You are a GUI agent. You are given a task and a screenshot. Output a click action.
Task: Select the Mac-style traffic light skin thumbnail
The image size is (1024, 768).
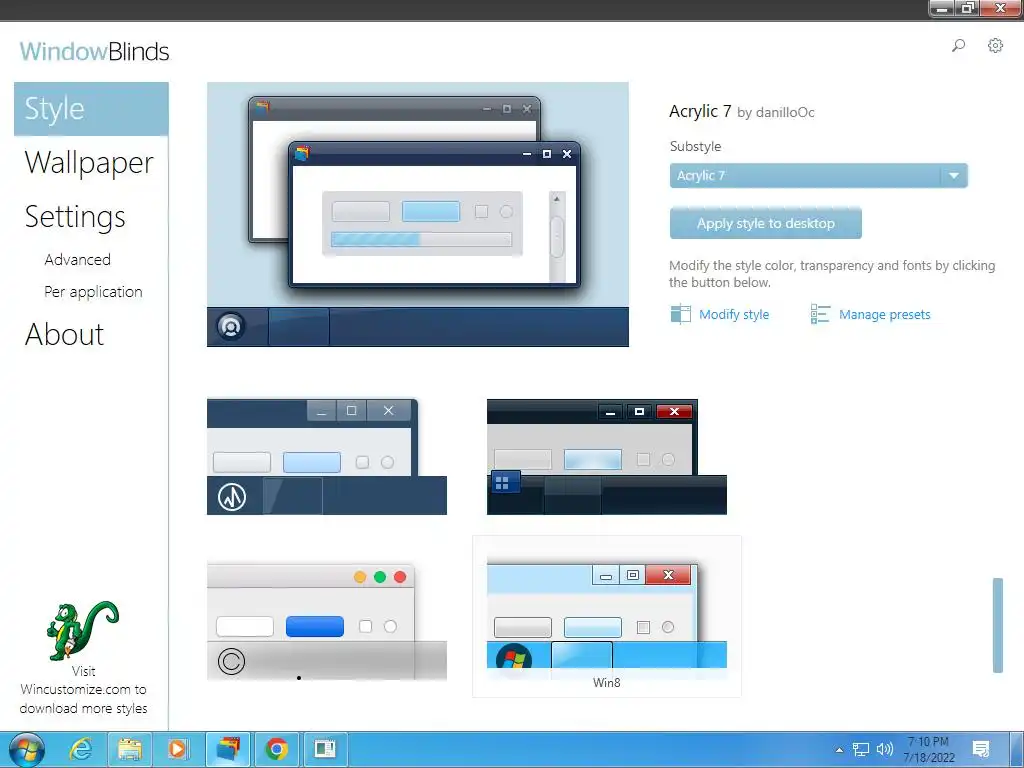coord(327,621)
